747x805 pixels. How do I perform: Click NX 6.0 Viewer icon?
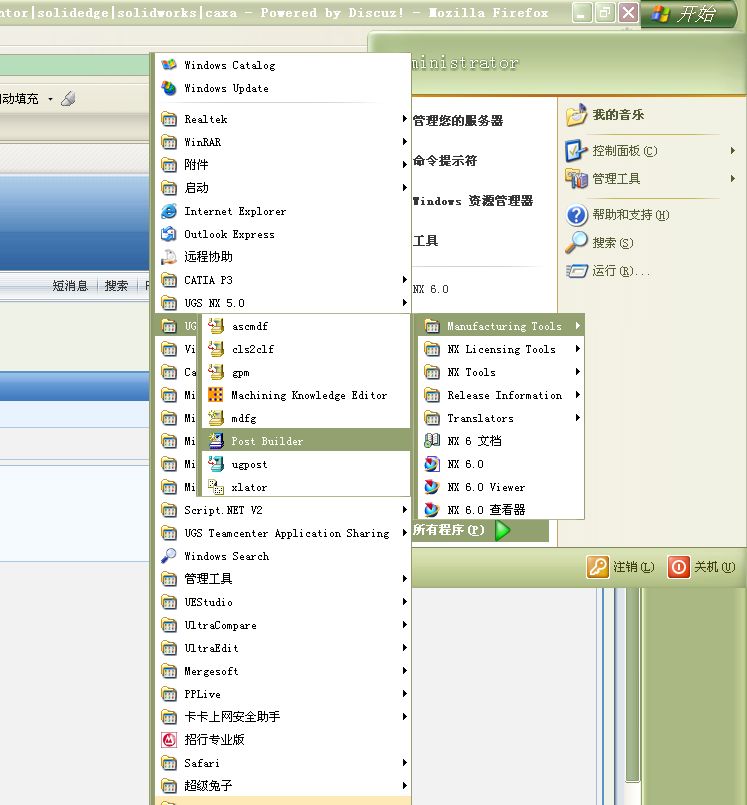pyautogui.click(x=432, y=487)
